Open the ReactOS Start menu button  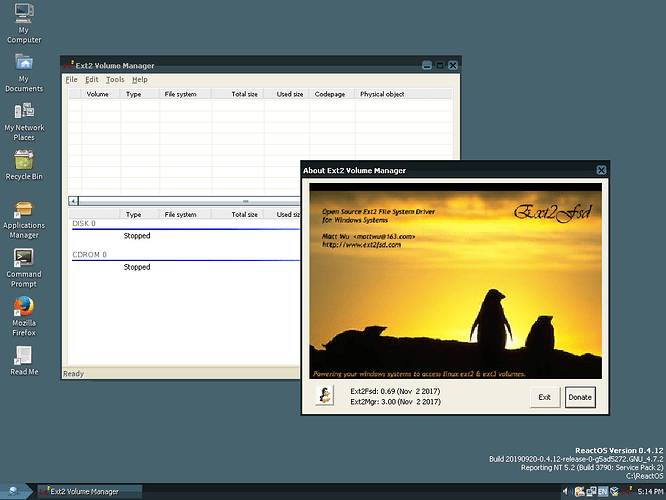coord(14,492)
